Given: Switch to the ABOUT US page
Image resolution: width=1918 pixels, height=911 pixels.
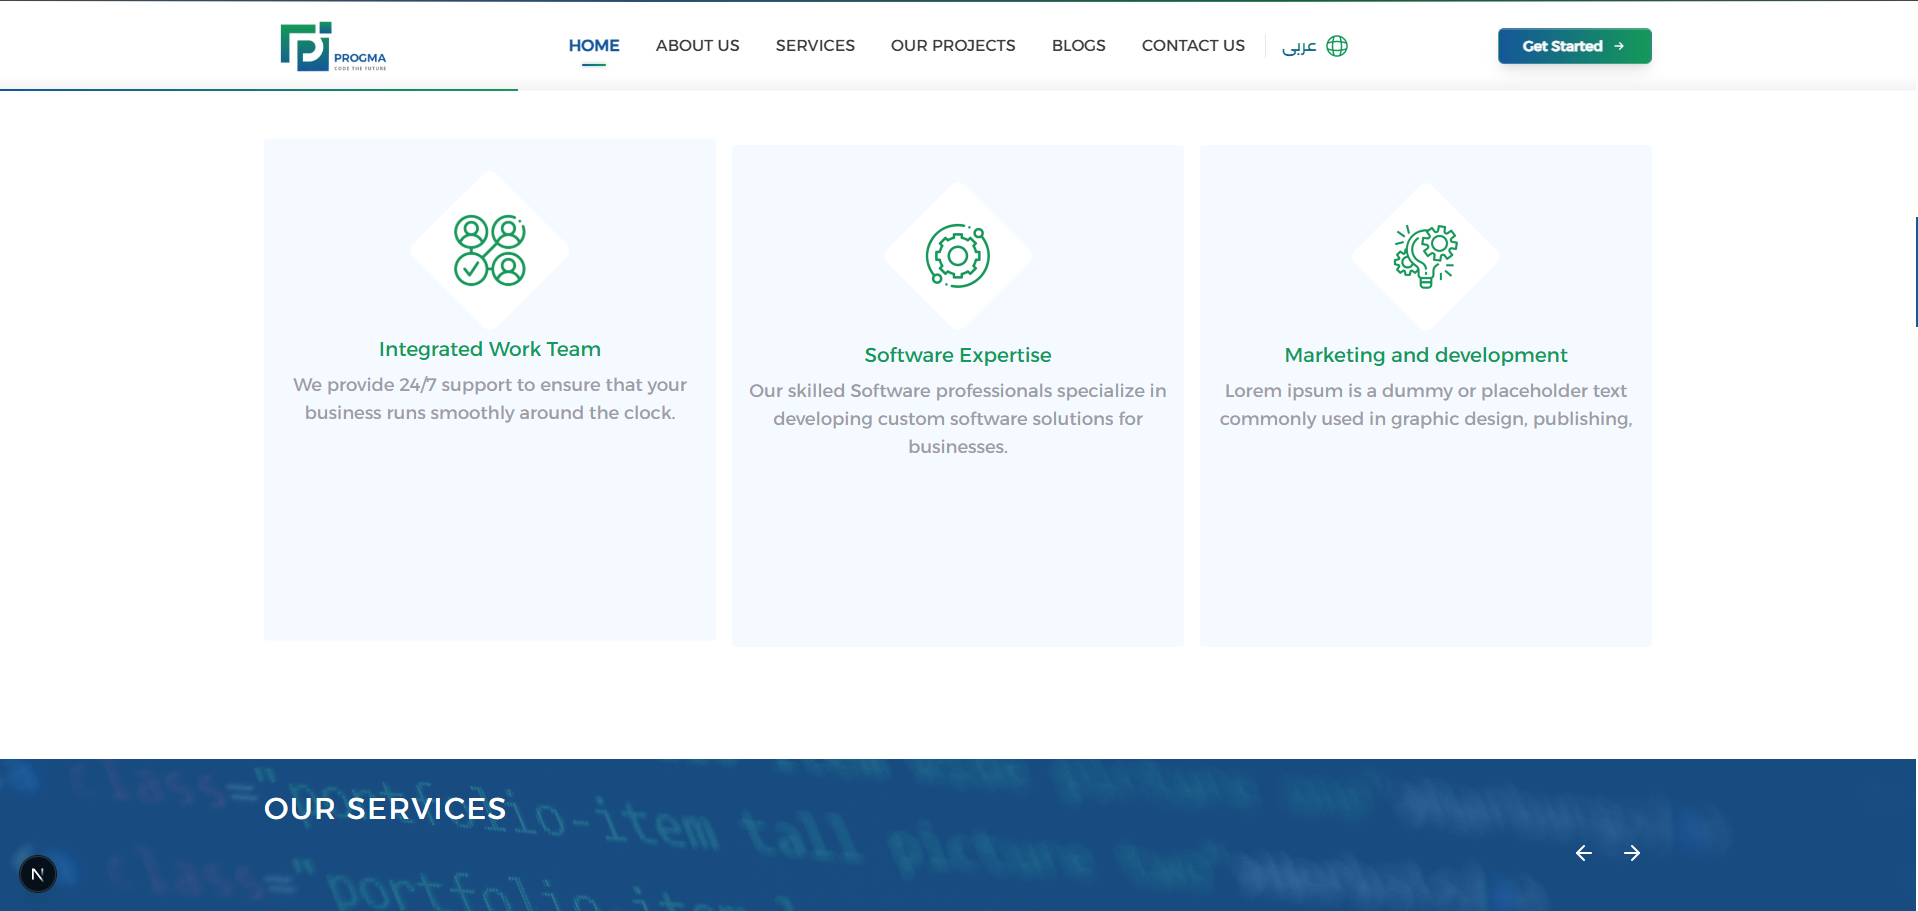Looking at the screenshot, I should [x=697, y=45].
